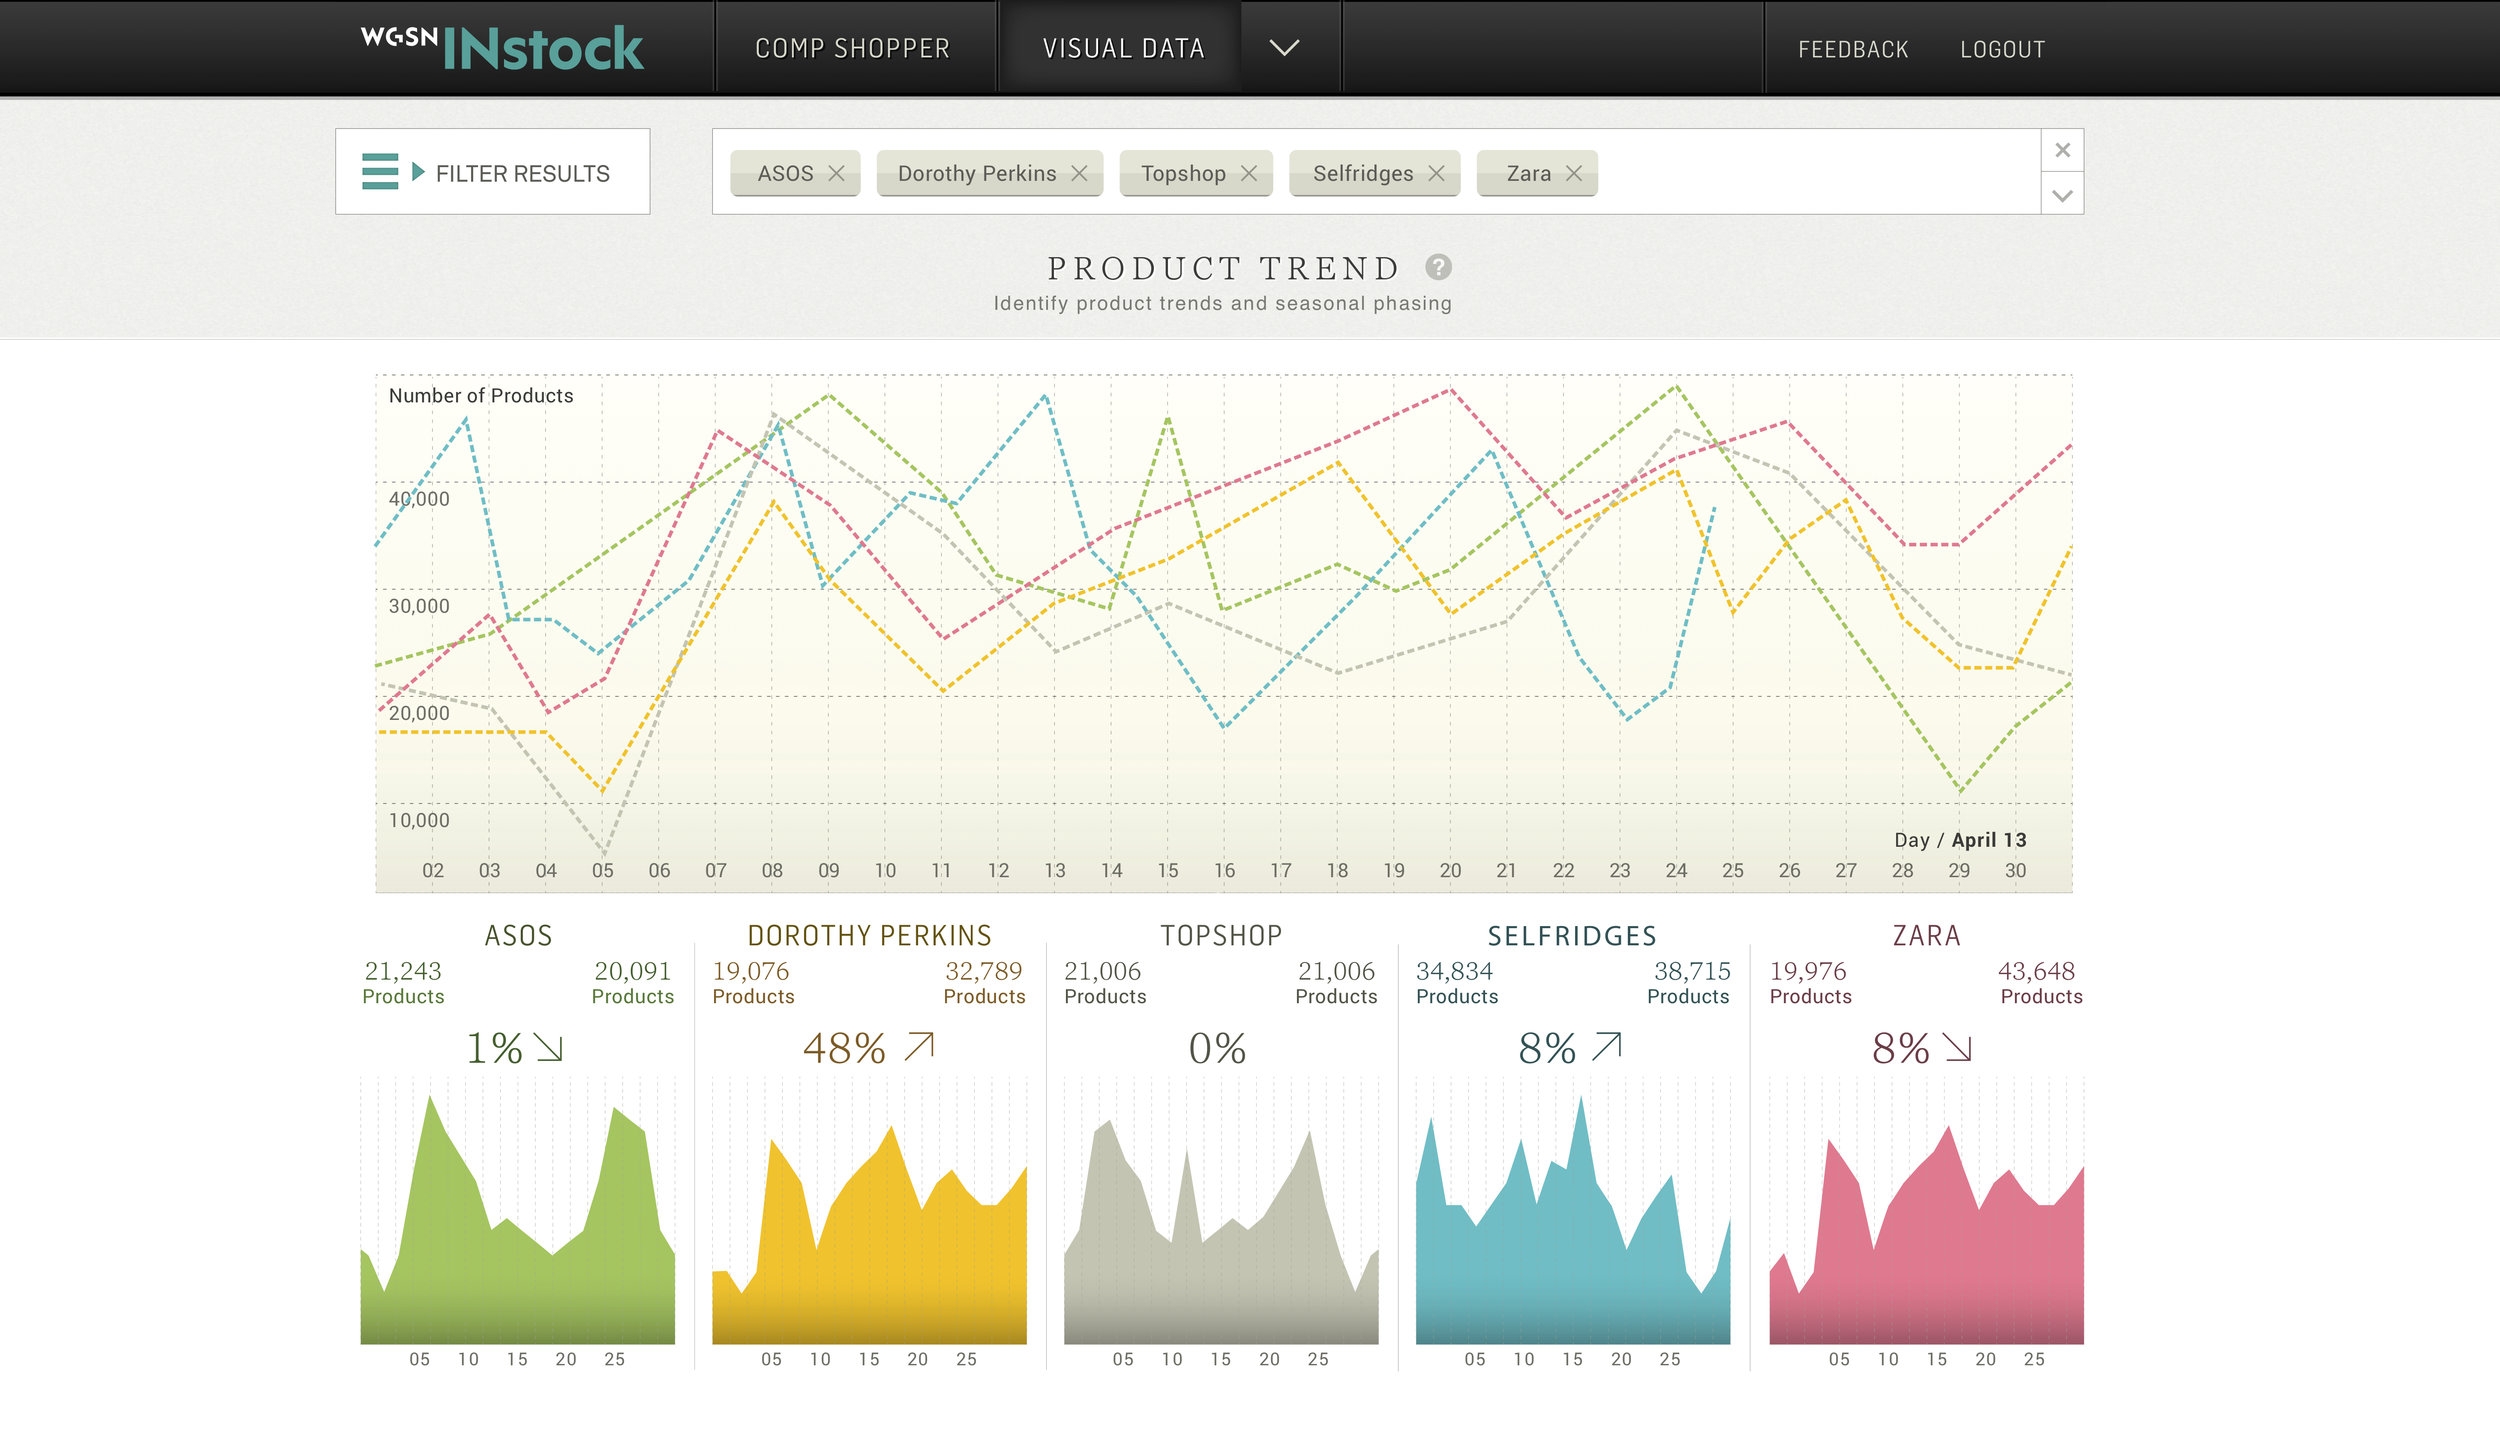Screen dimensions: 2500x1436
Task: Click the Selfridges teal area chart
Action: coord(1573,1220)
